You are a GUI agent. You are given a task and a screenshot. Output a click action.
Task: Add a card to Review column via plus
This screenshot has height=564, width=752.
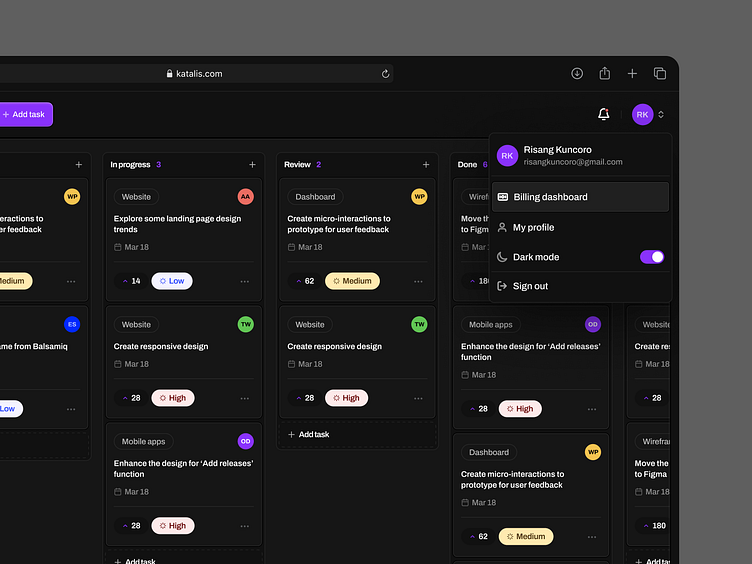pyautogui.click(x=426, y=164)
